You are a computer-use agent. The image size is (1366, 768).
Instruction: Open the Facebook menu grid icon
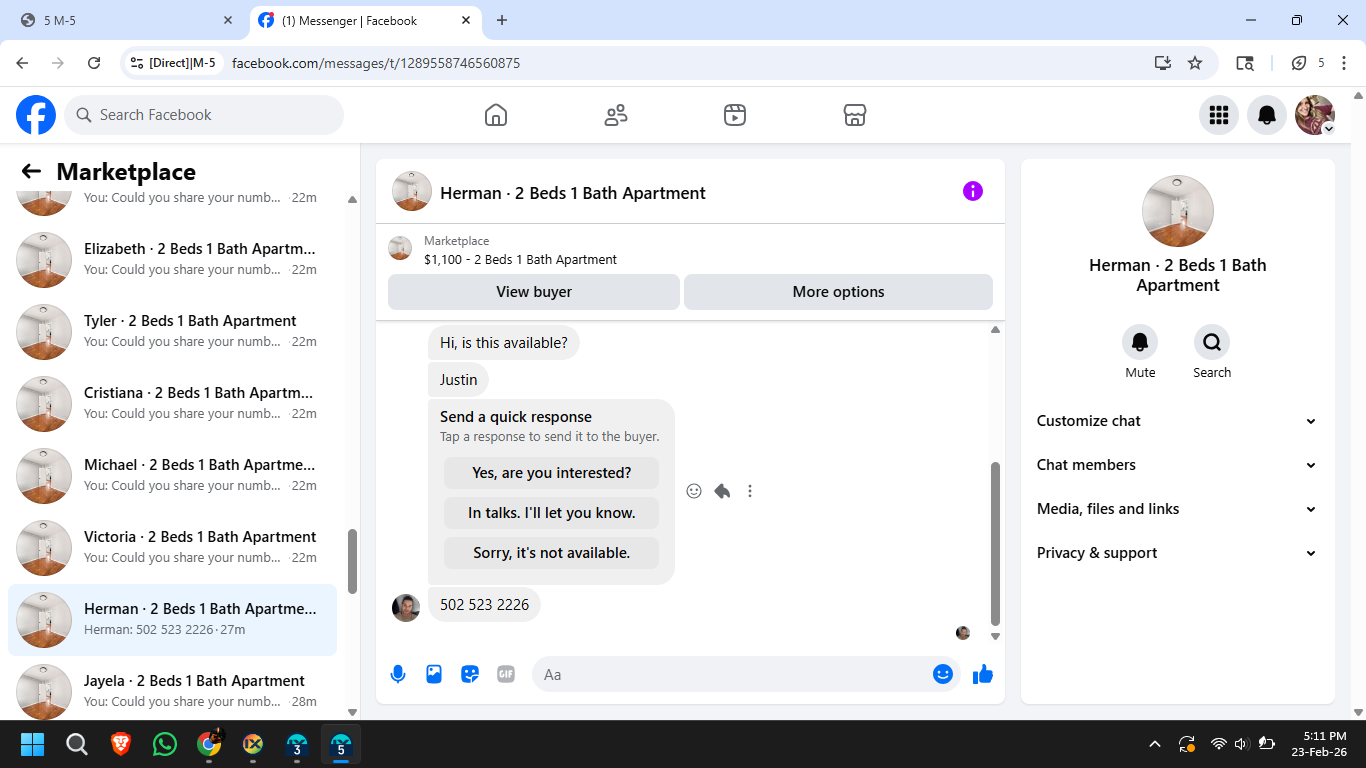[x=1219, y=115]
